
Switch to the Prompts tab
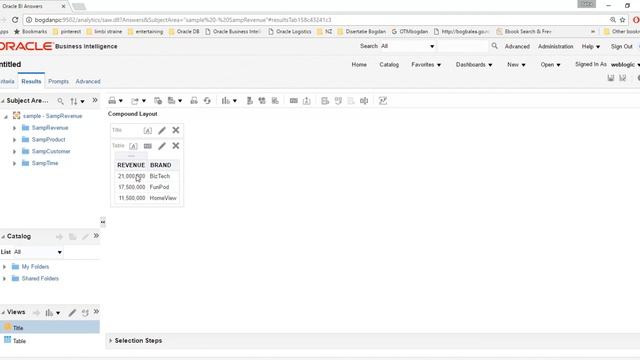pyautogui.click(x=58, y=81)
